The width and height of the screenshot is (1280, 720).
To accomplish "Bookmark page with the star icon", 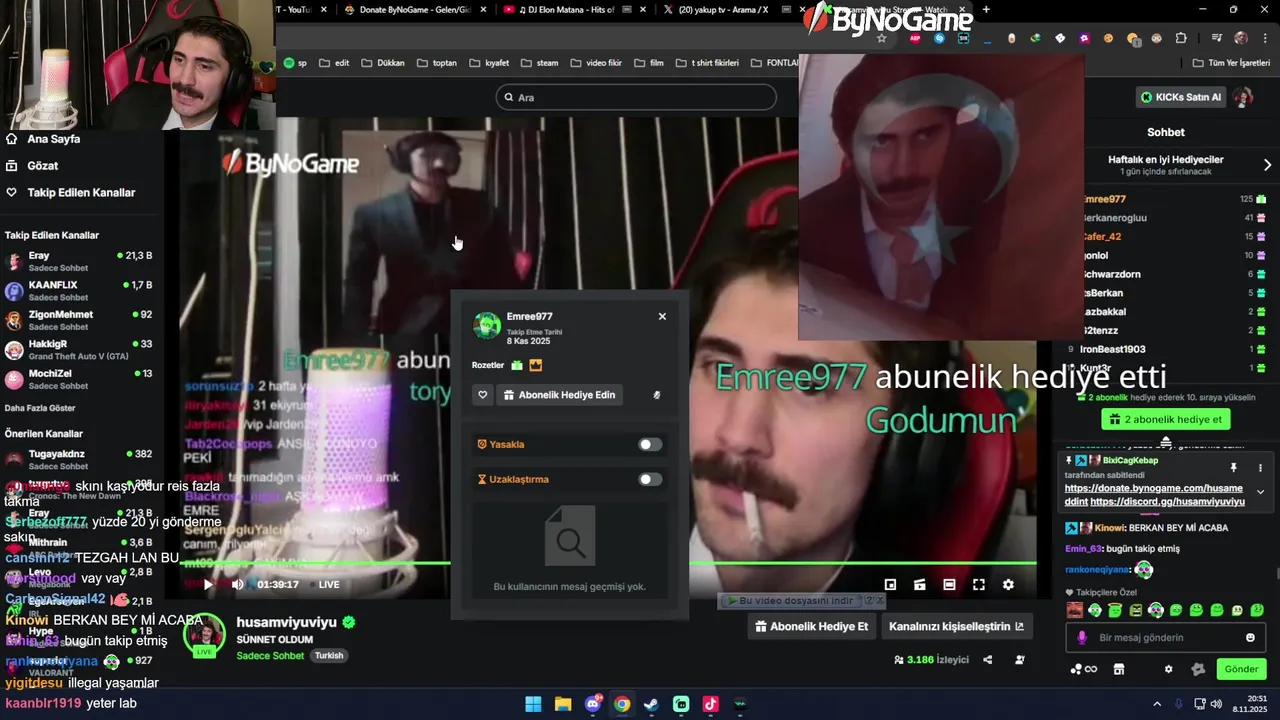I will [881, 38].
